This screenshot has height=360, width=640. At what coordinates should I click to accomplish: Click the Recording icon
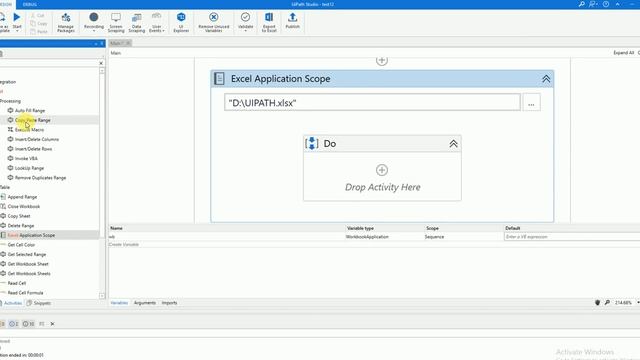93,17
